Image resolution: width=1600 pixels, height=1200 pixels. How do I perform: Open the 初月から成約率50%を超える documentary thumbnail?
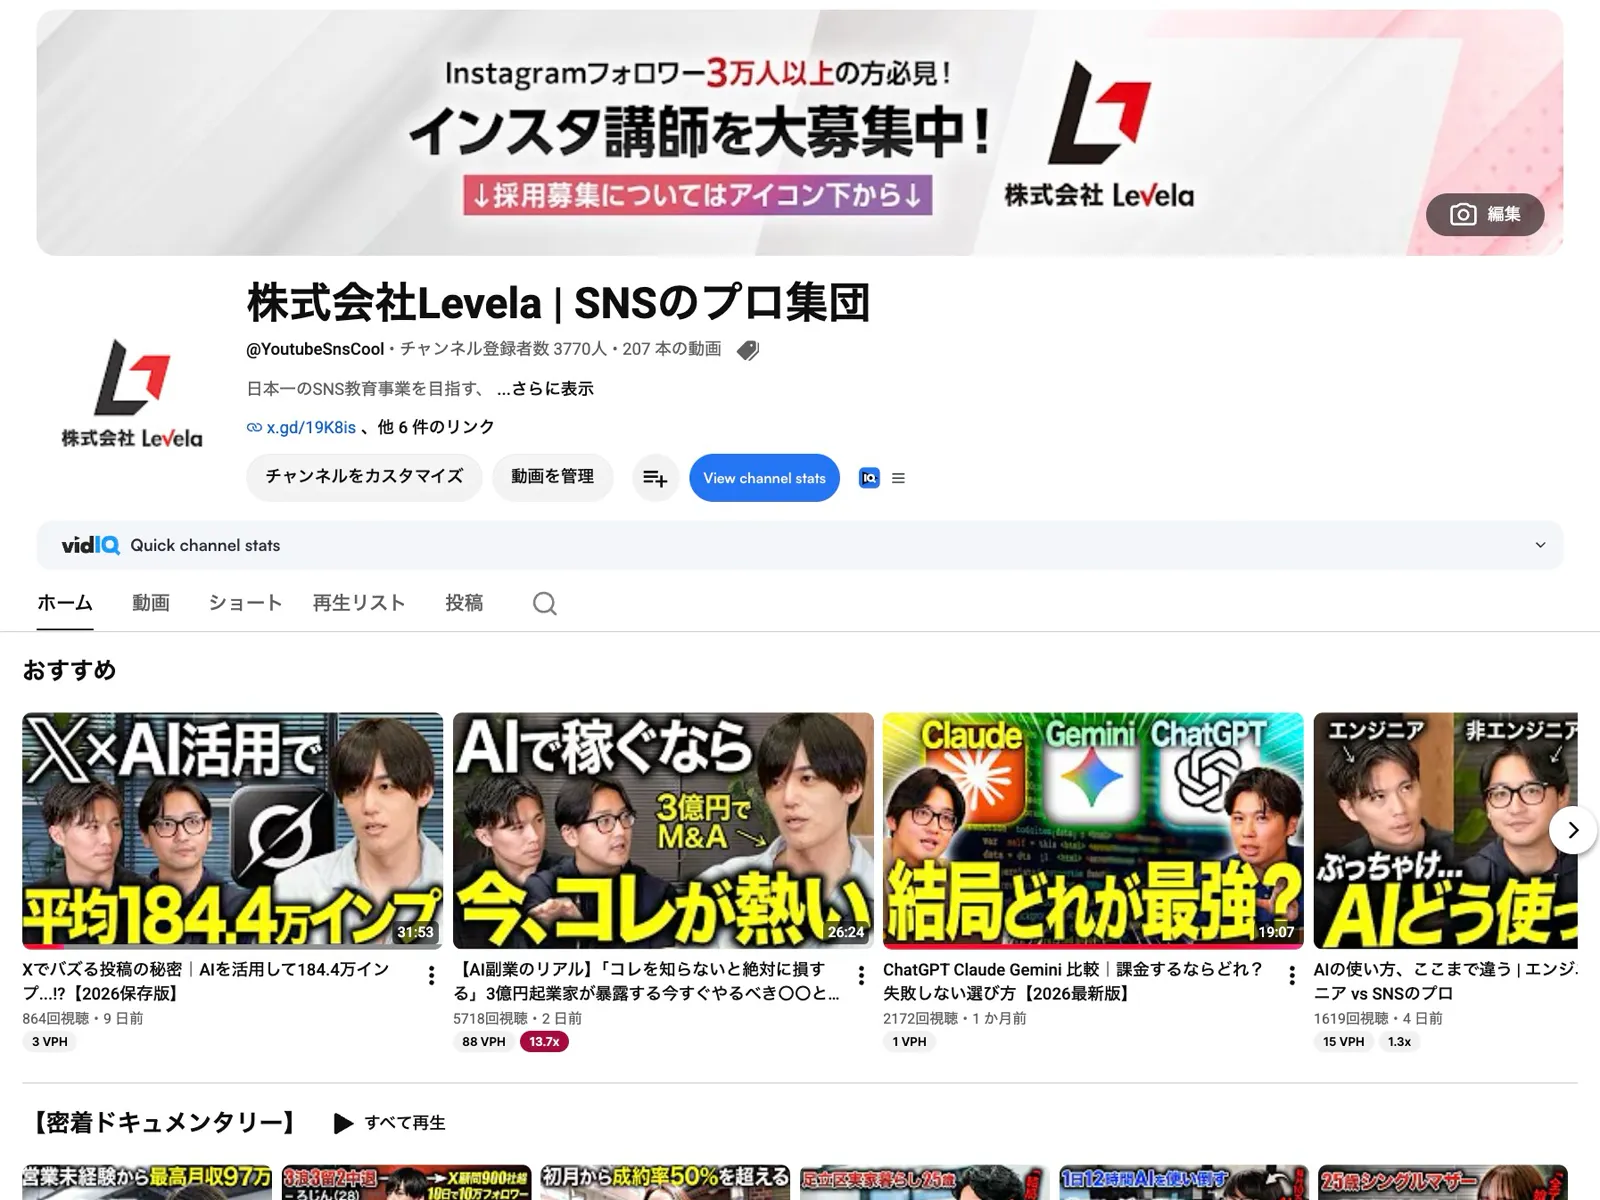[x=665, y=1182]
